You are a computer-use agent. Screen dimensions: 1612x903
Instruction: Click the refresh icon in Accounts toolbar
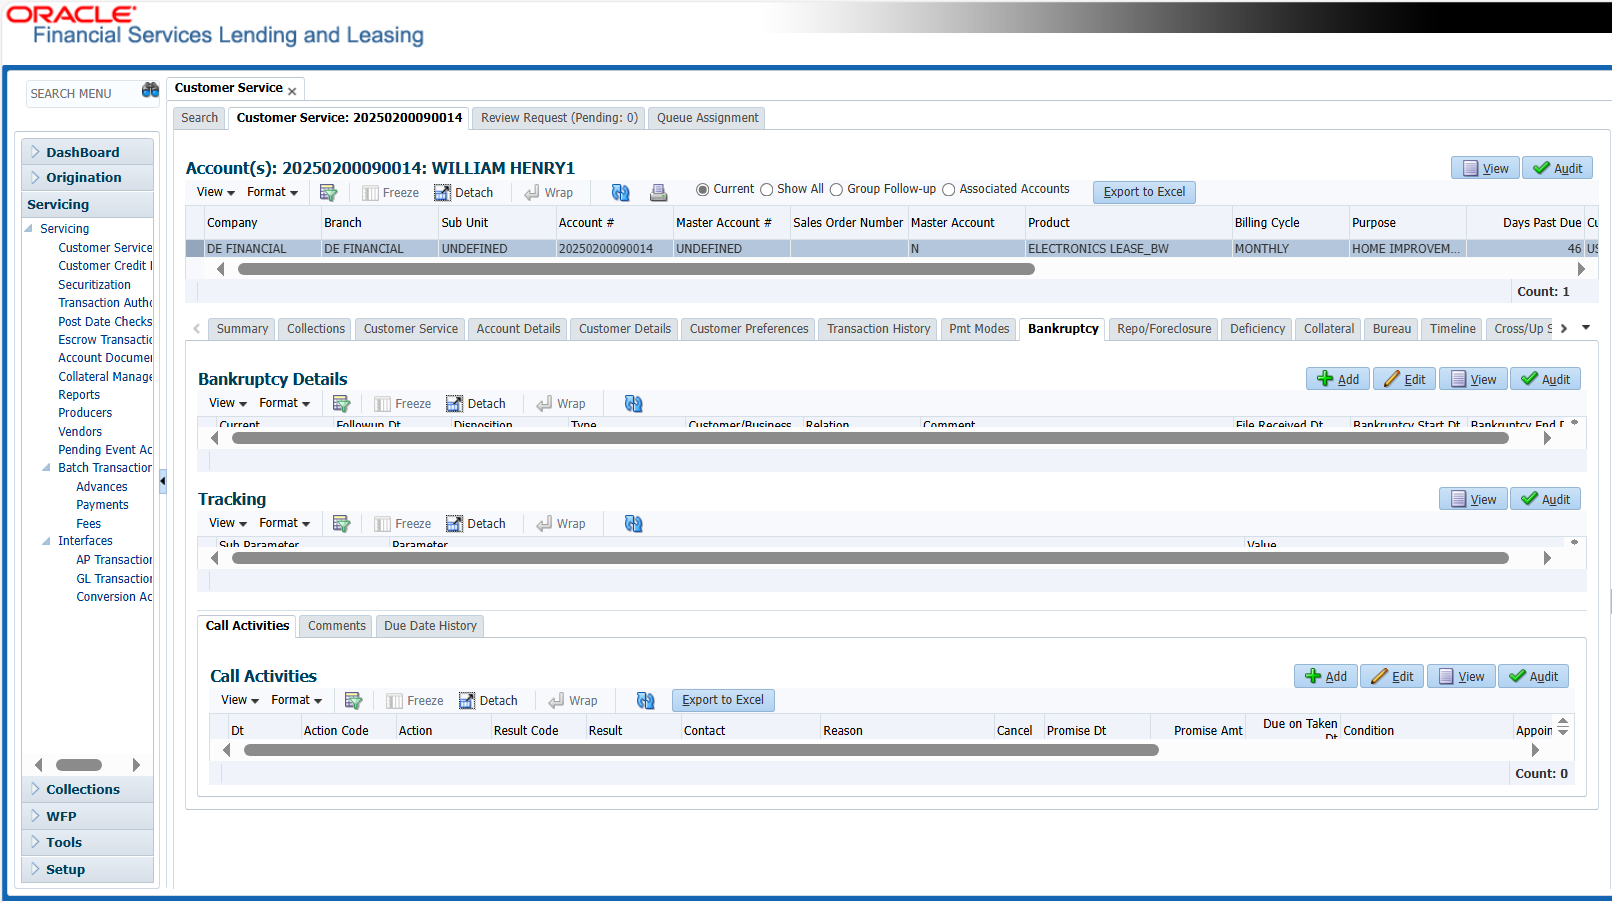pos(620,193)
